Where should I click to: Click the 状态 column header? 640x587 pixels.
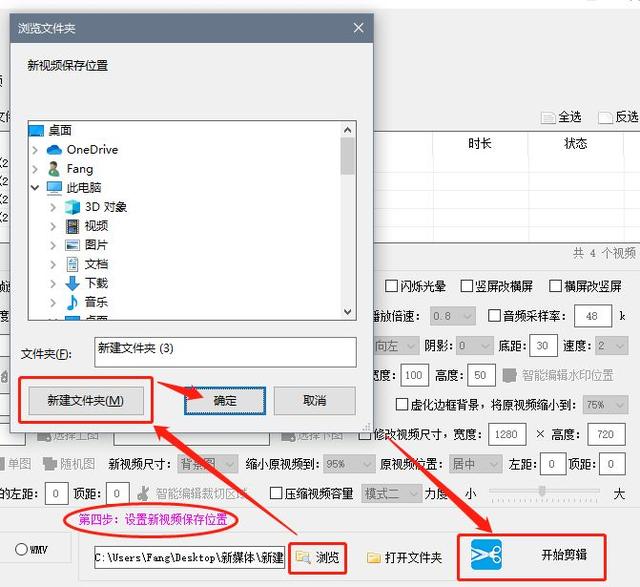[576, 143]
